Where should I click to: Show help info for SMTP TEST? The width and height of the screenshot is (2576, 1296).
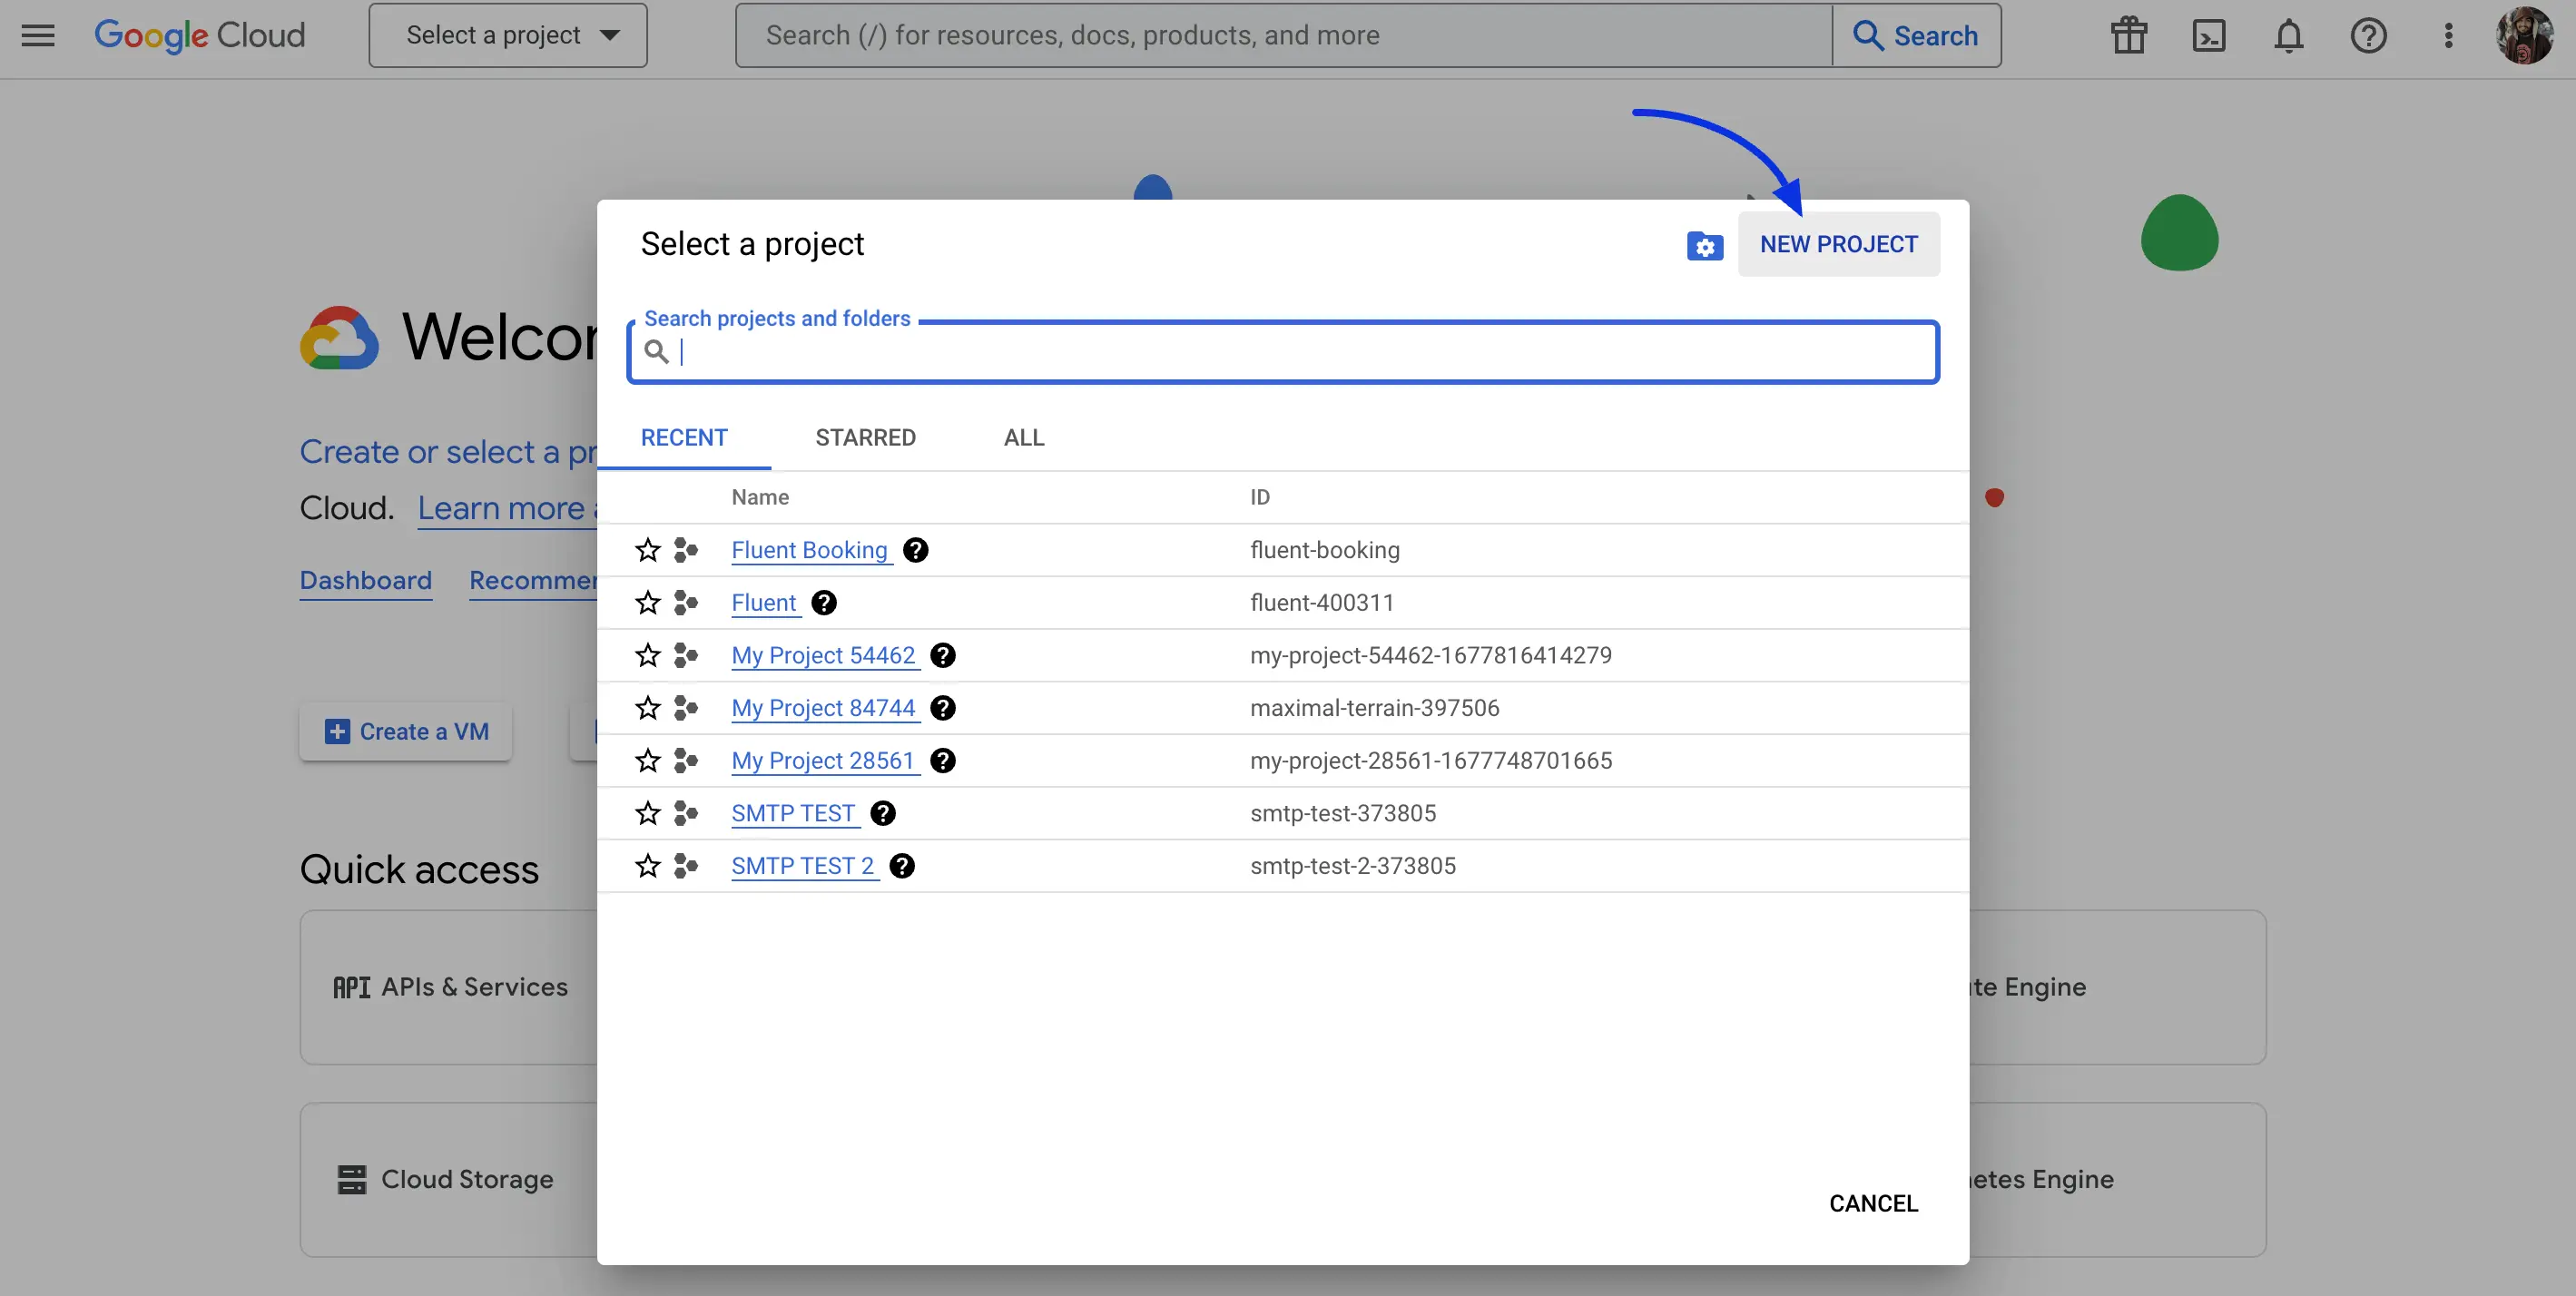coord(883,813)
